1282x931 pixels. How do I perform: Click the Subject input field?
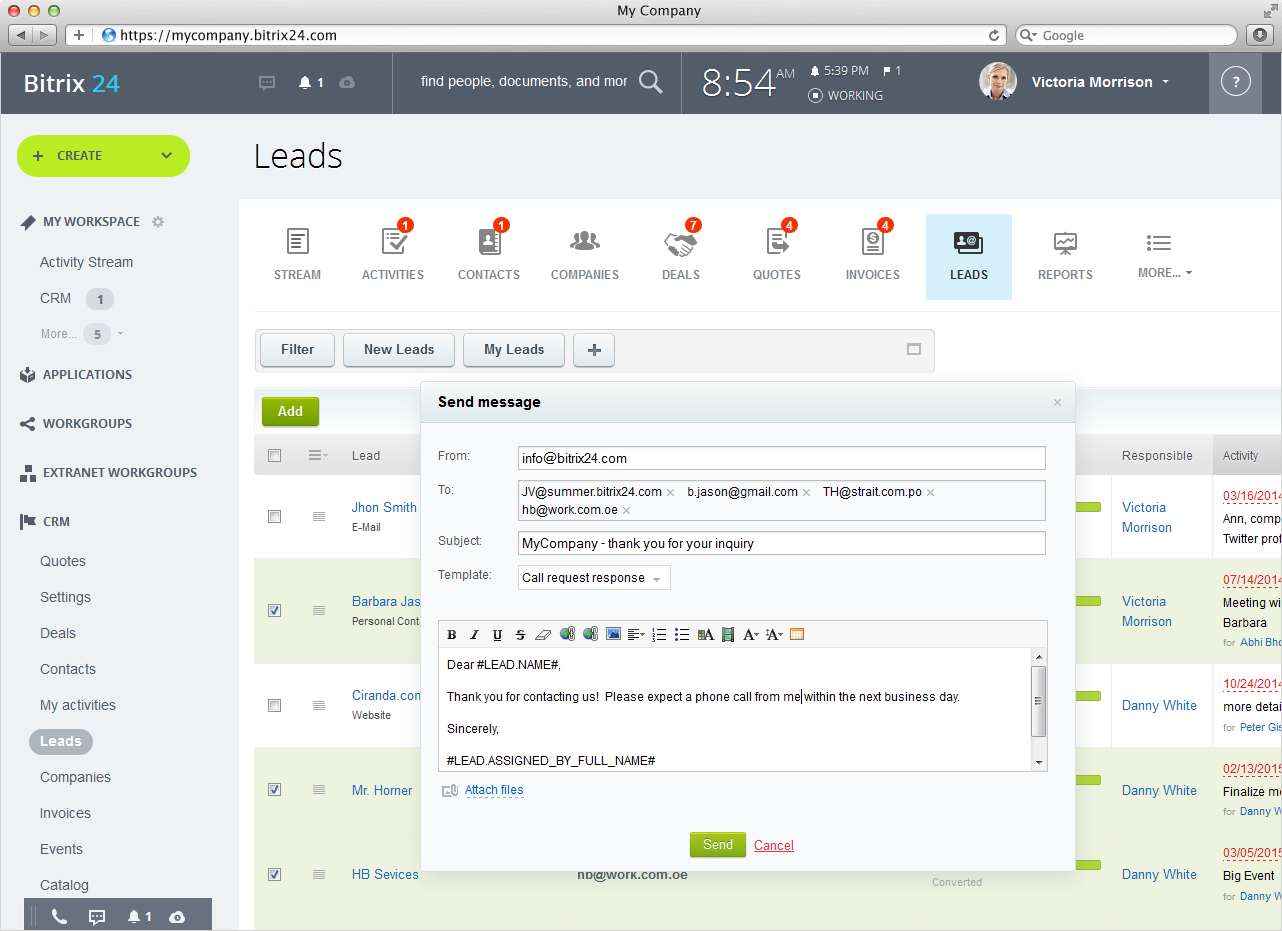click(x=781, y=543)
